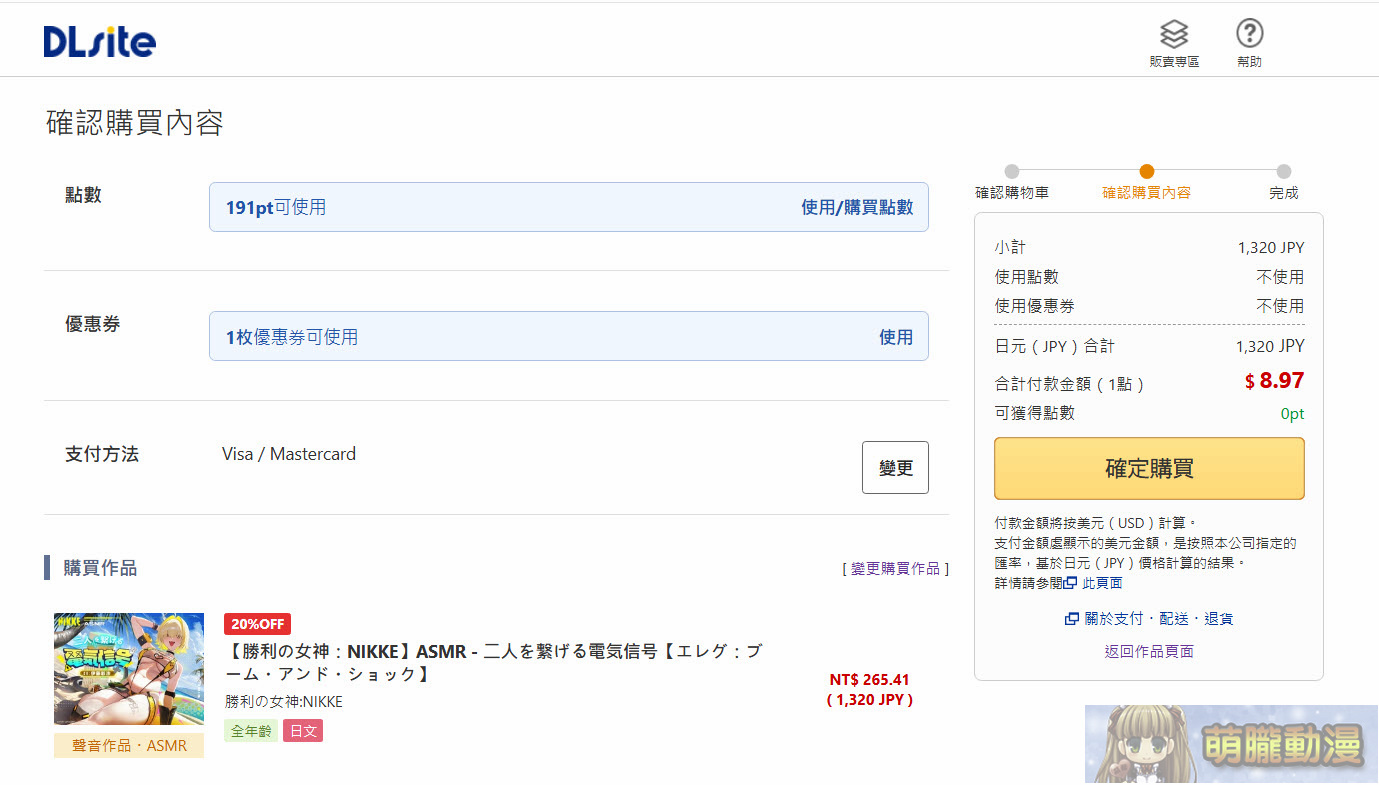Click the 完成 step dot in progress bar
This screenshot has height=785, width=1379.
pos(1283,171)
